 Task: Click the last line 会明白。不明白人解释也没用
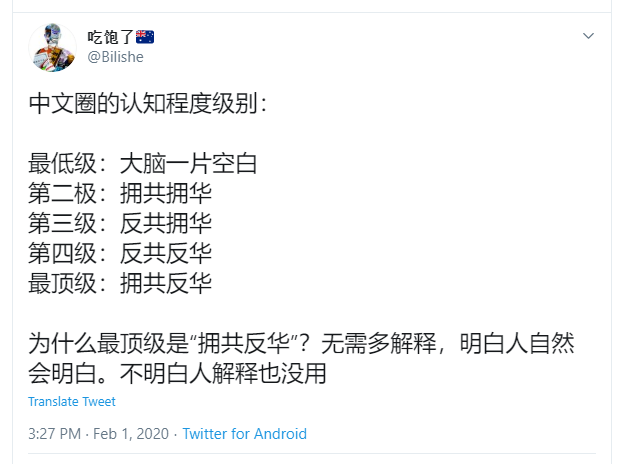pyautogui.click(x=177, y=373)
